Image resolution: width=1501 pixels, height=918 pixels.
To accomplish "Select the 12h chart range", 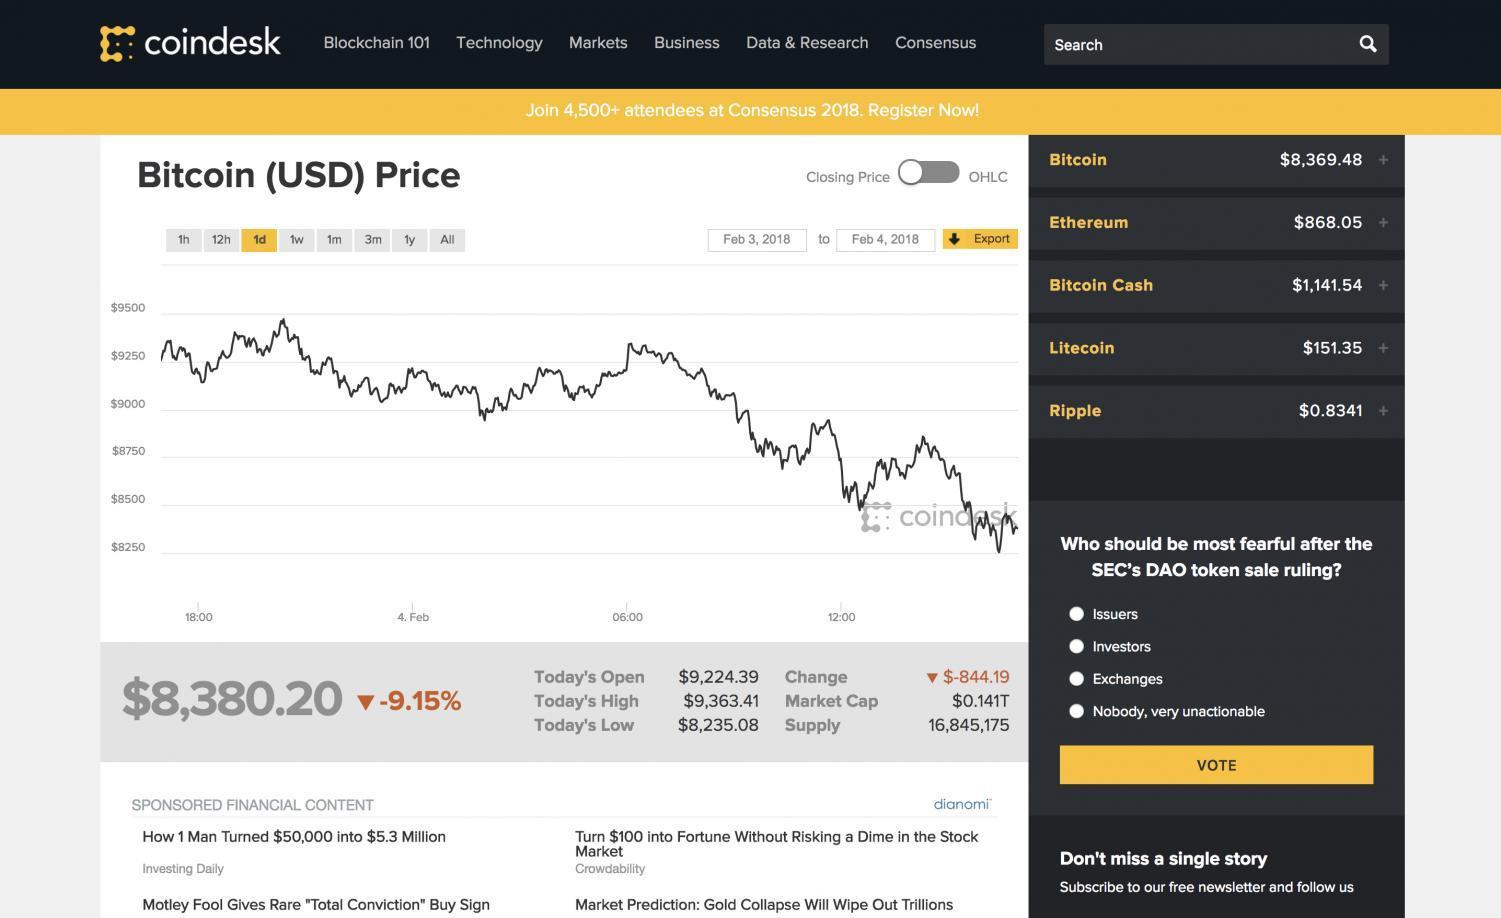I will [x=221, y=240].
